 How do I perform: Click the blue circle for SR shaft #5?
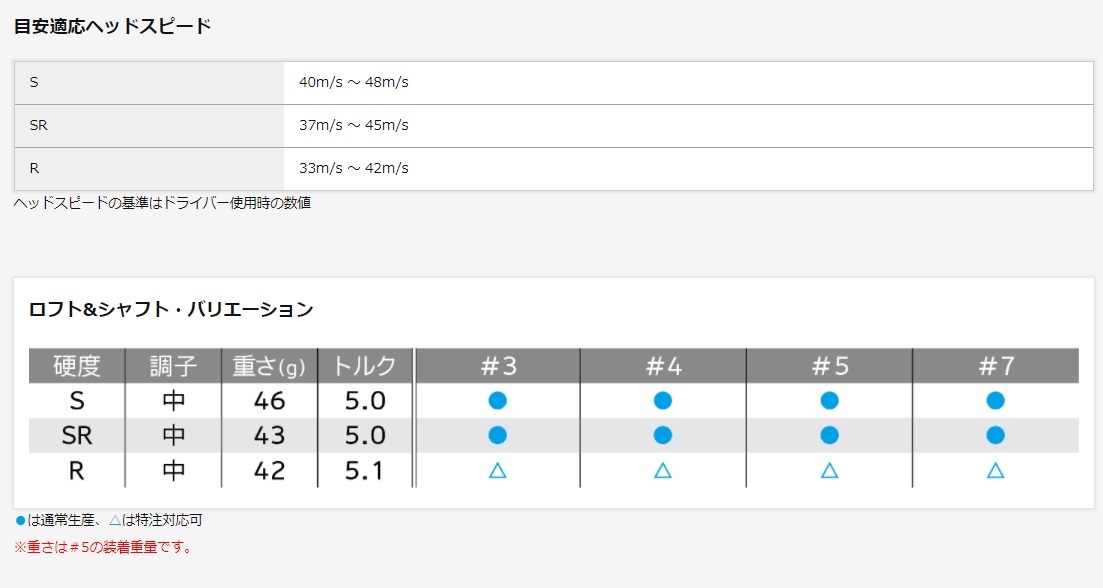tap(829, 435)
